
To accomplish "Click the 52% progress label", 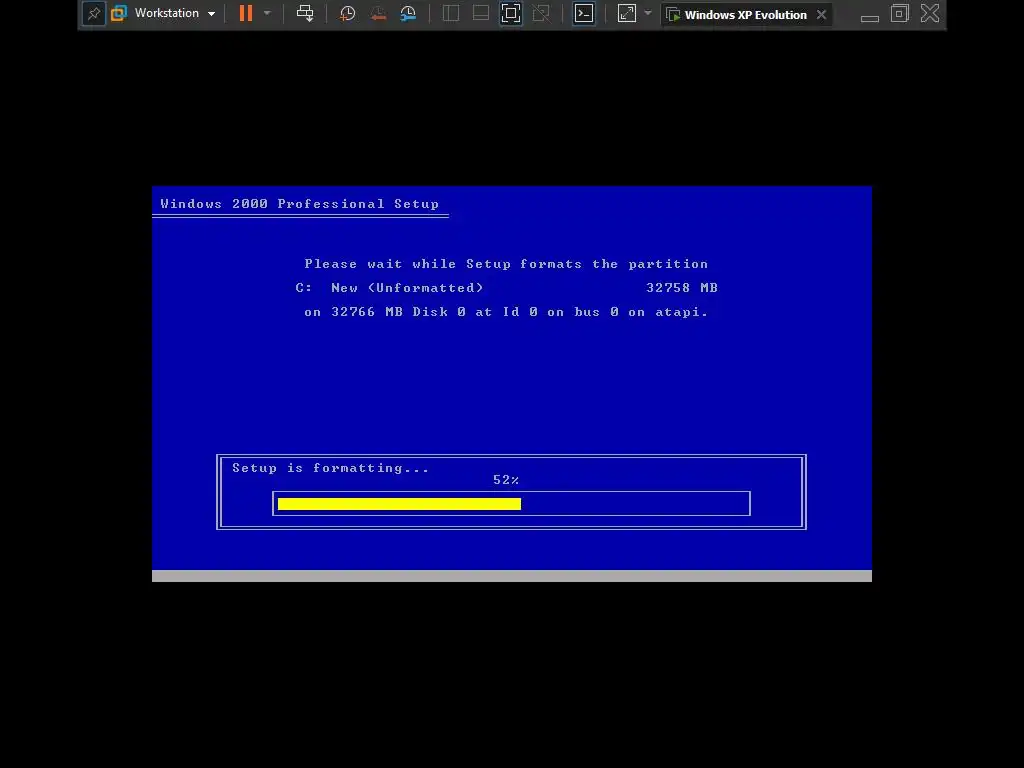I will click(x=506, y=480).
